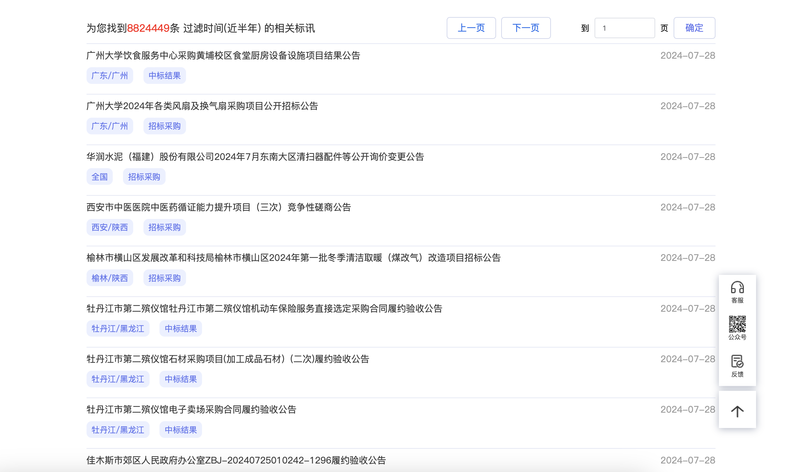Open 广州大学饮食服务中心 食堂厨房设备 result notice
800x472 pixels.
point(223,55)
